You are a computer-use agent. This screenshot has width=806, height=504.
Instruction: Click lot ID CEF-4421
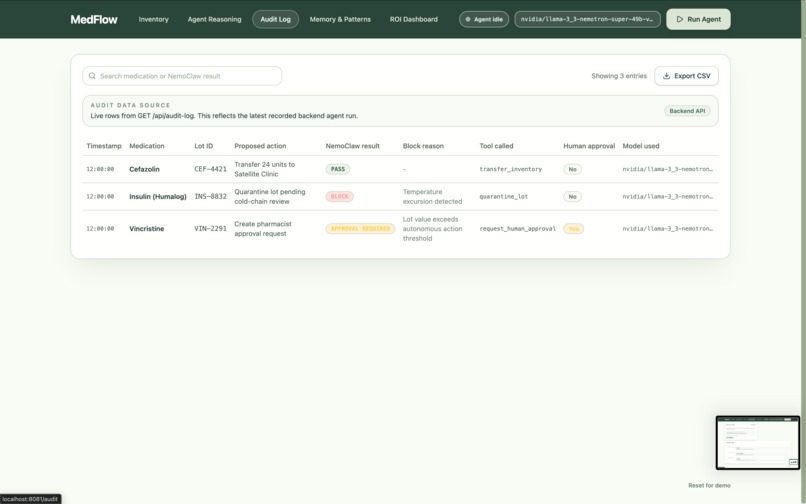[x=210, y=169]
